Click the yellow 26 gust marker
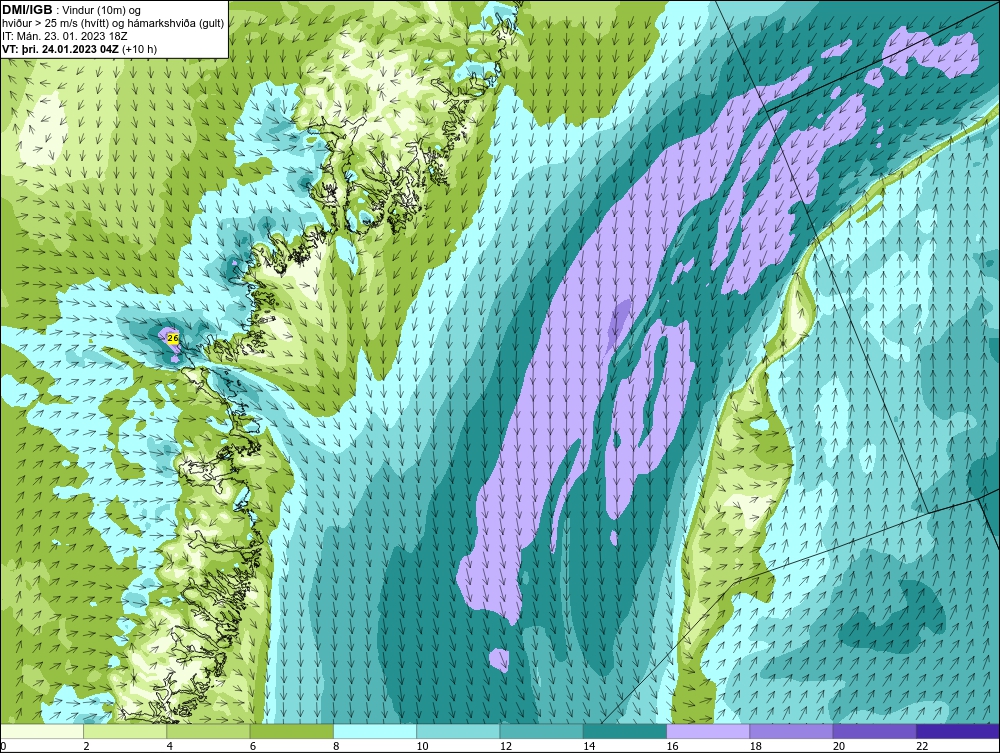This screenshot has width=1000, height=753. pos(173,339)
